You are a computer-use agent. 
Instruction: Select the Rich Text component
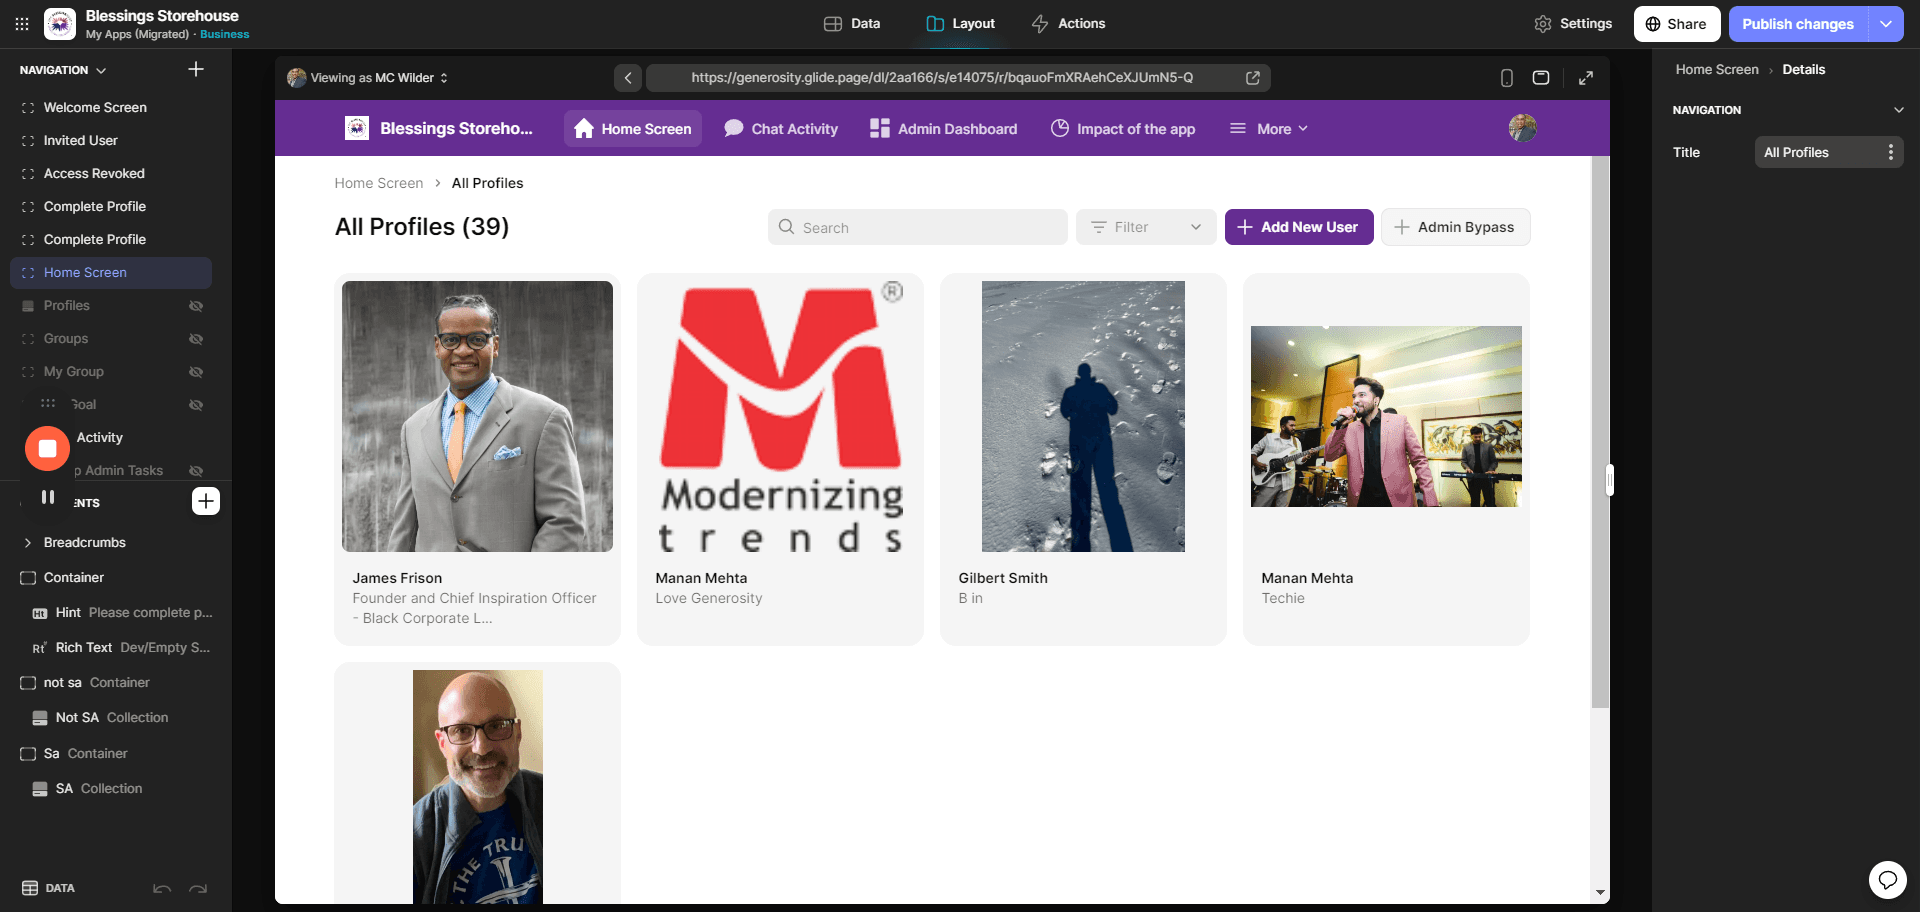(x=122, y=648)
